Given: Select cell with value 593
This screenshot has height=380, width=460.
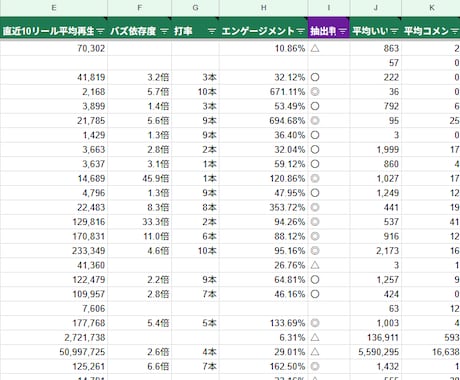Looking at the screenshot, I should pyautogui.click(x=431, y=337).
